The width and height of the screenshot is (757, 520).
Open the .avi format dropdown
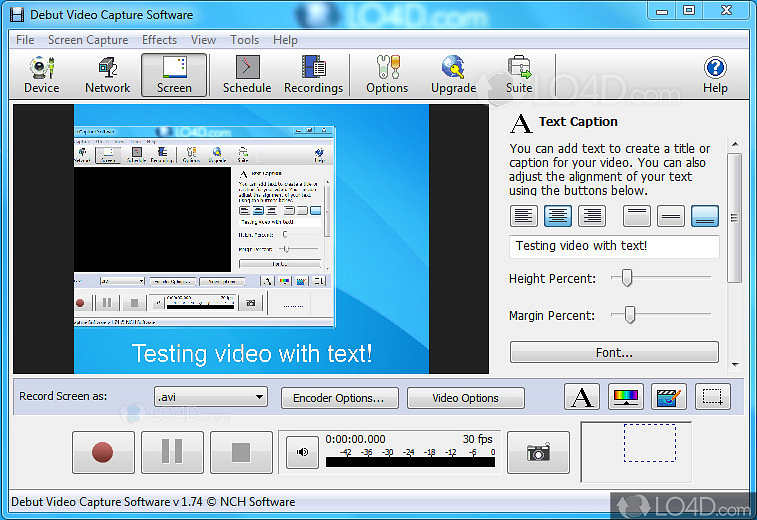(210, 397)
